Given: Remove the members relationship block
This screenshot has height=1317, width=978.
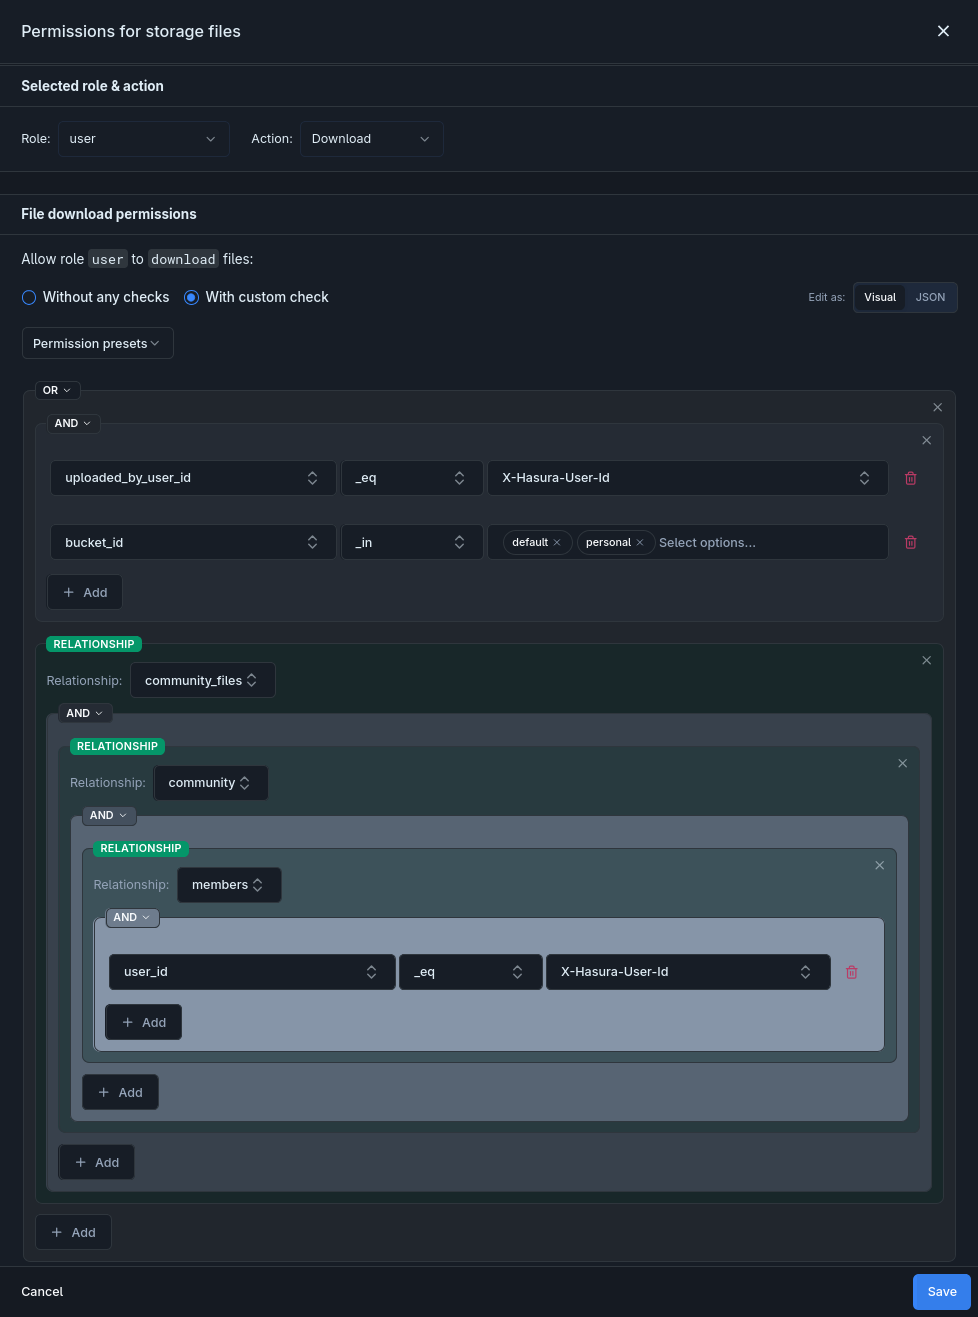Looking at the screenshot, I should tap(879, 865).
